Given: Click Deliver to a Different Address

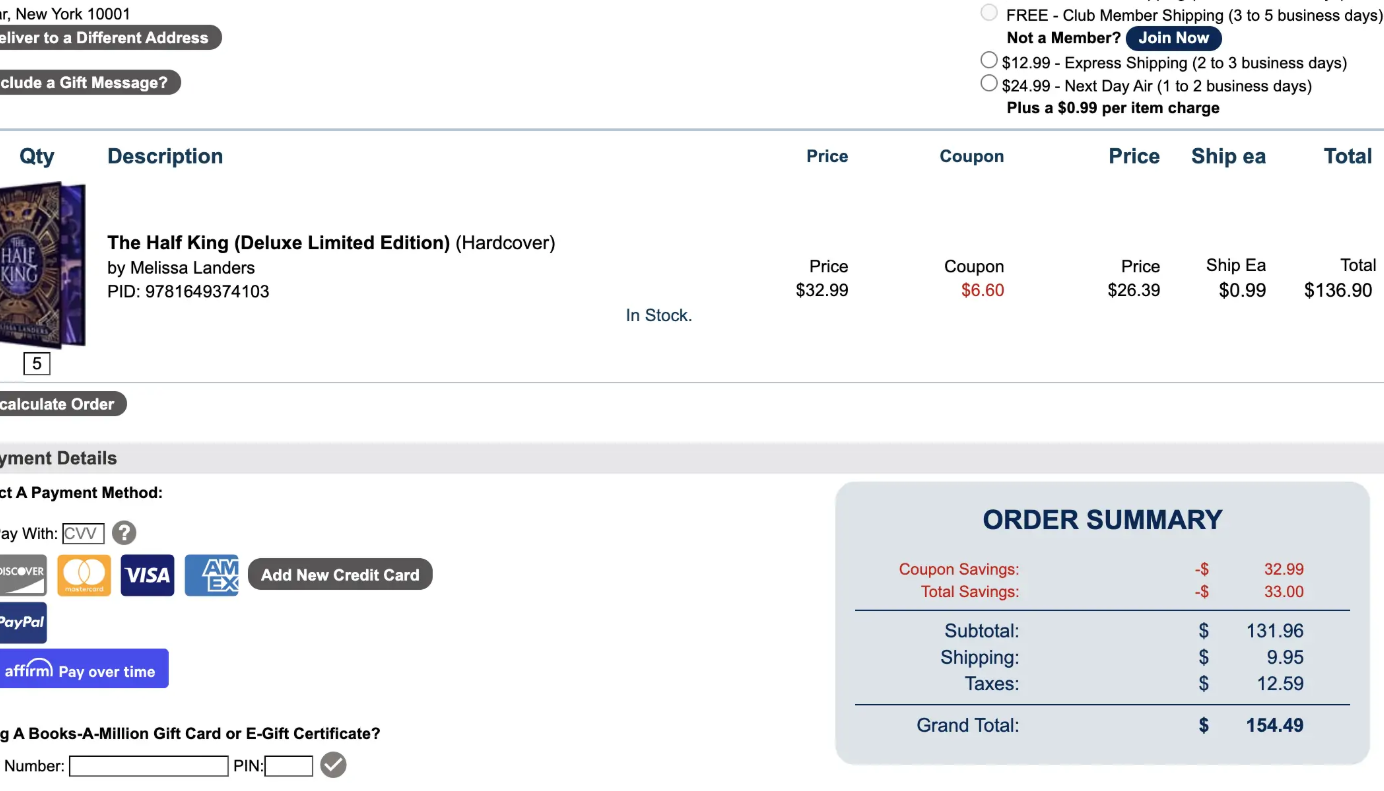Looking at the screenshot, I should pos(109,38).
